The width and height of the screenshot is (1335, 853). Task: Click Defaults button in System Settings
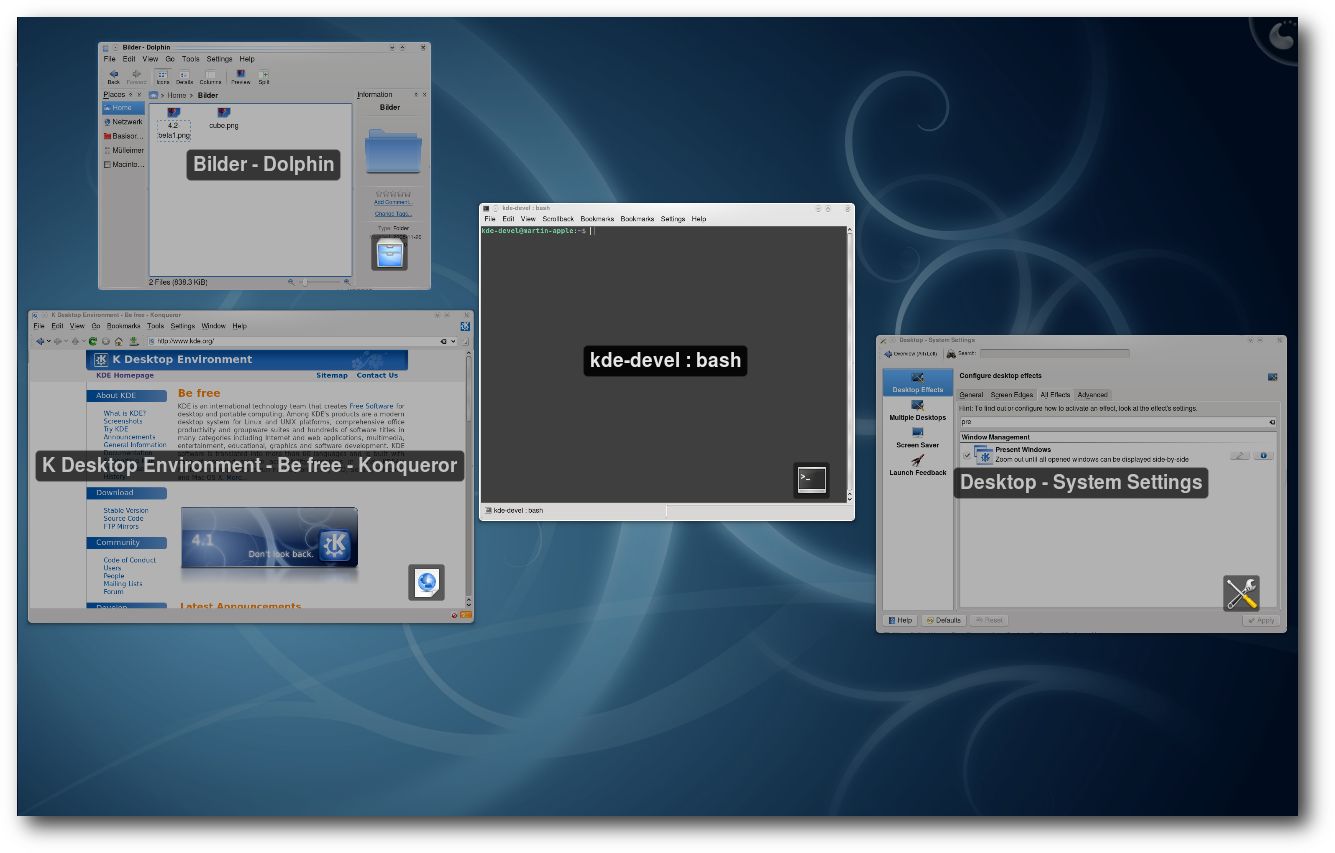coord(943,620)
